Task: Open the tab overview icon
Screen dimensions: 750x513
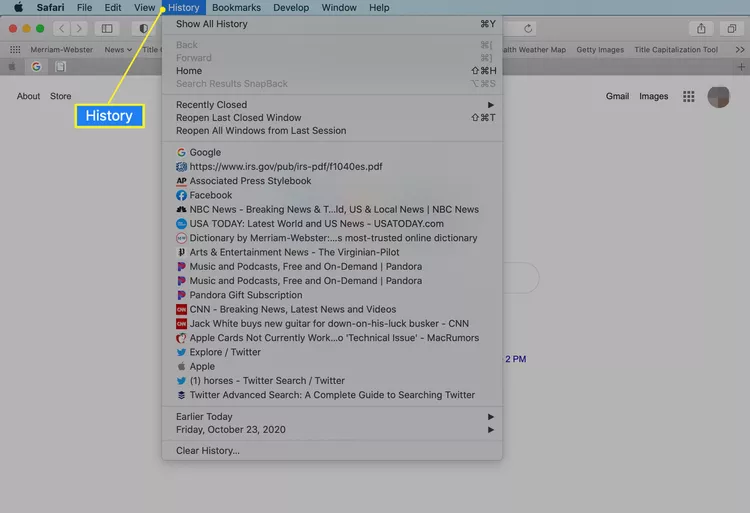Action: click(x=731, y=29)
